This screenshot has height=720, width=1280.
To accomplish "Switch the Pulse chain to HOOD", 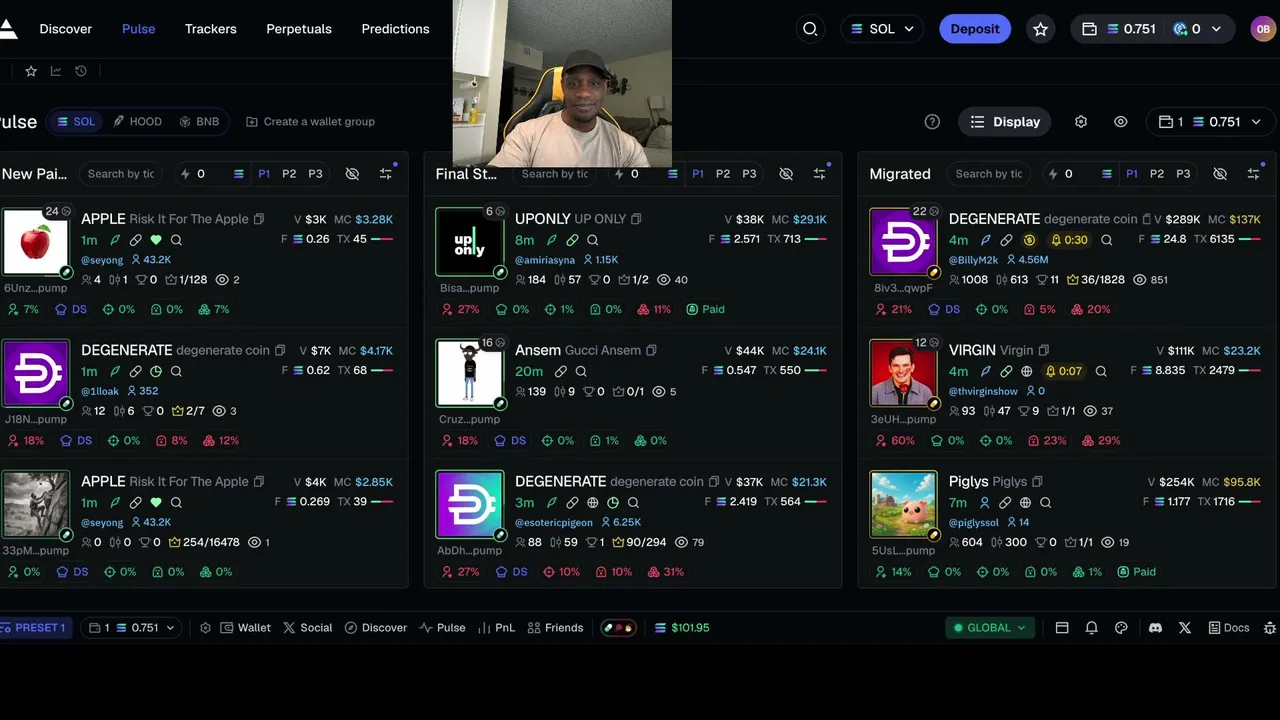I will 137,122.
